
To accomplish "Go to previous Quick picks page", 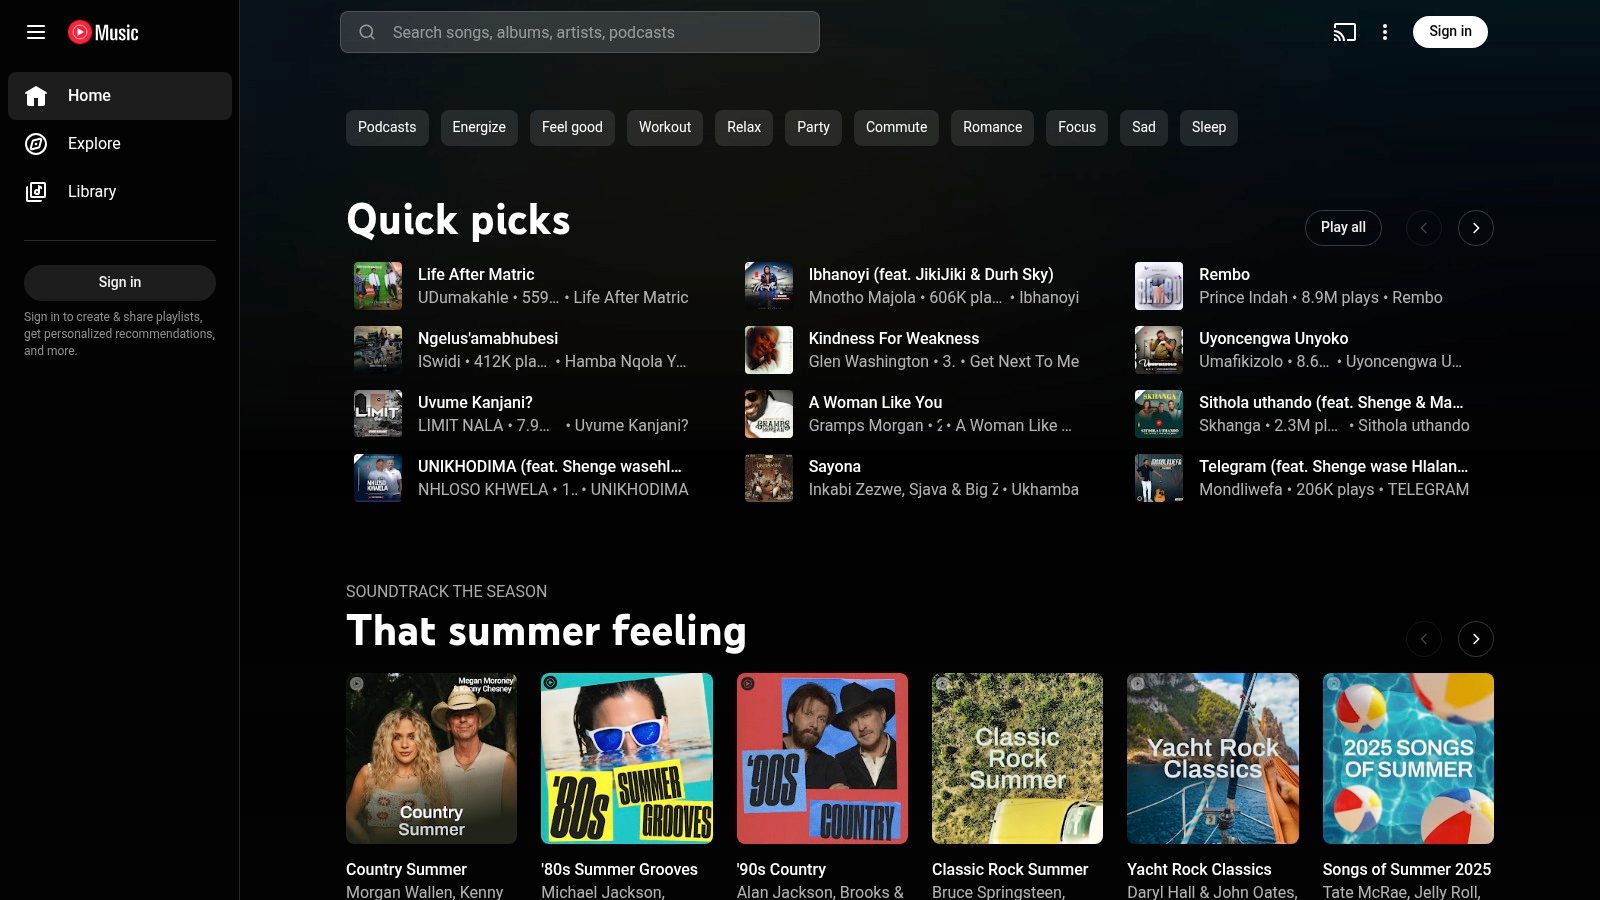I will click(1424, 228).
